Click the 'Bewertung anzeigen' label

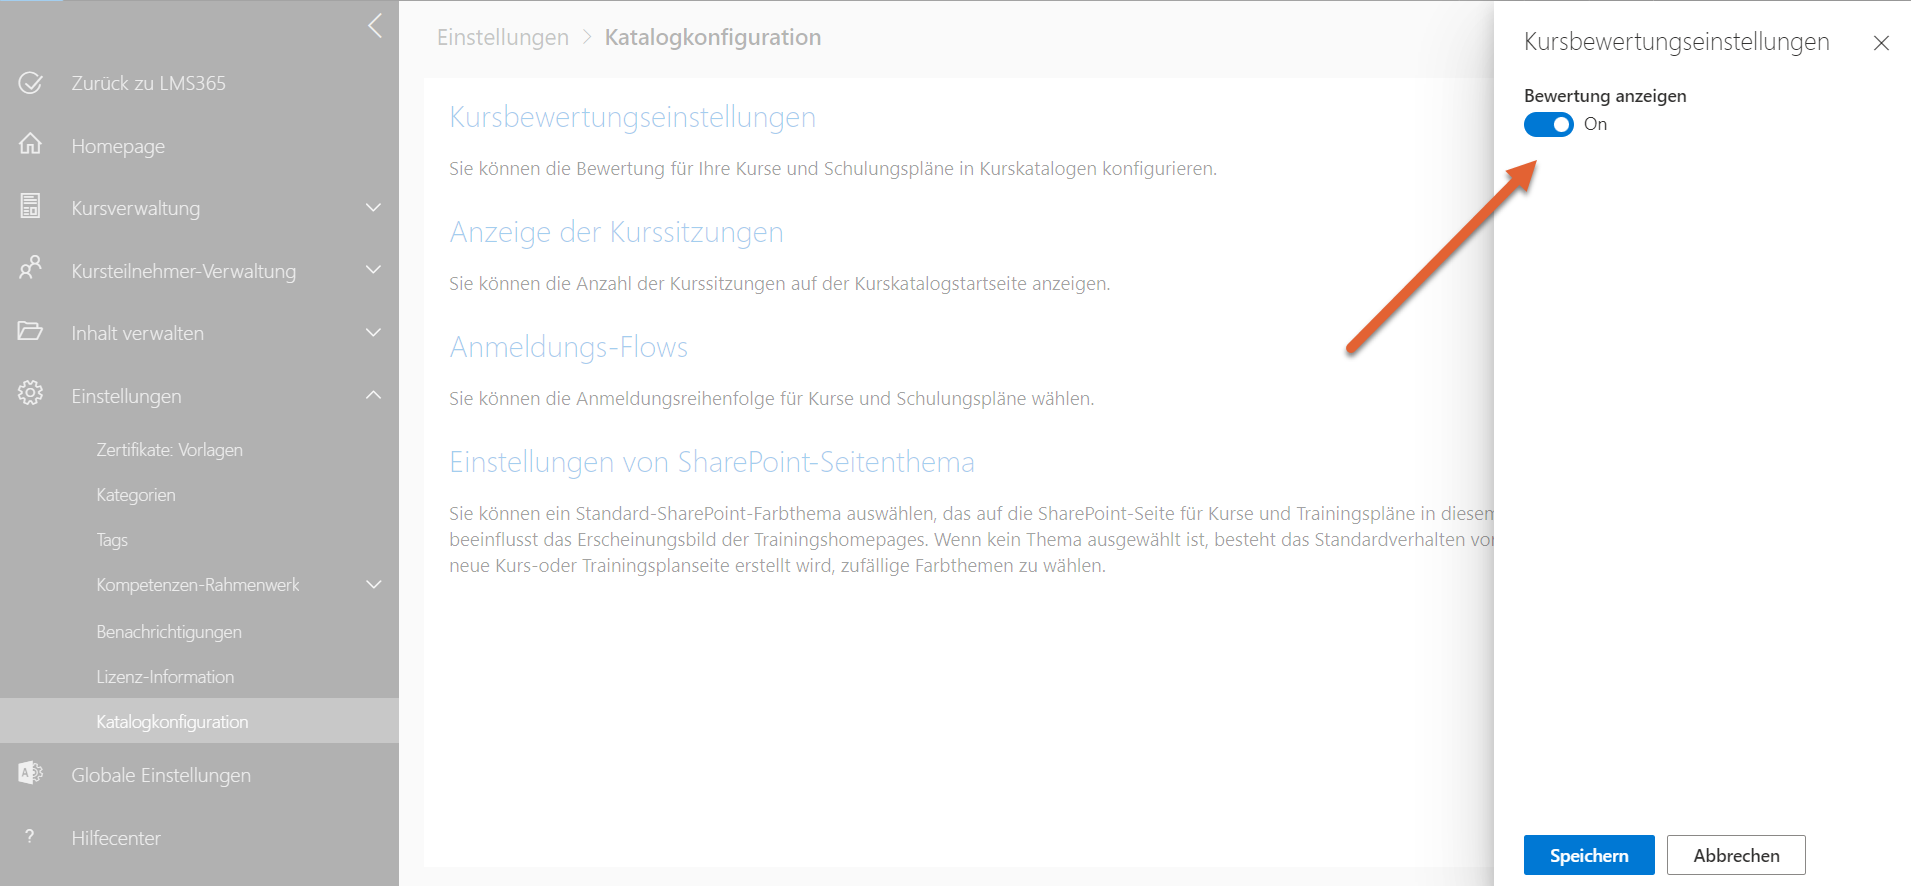[x=1605, y=96]
